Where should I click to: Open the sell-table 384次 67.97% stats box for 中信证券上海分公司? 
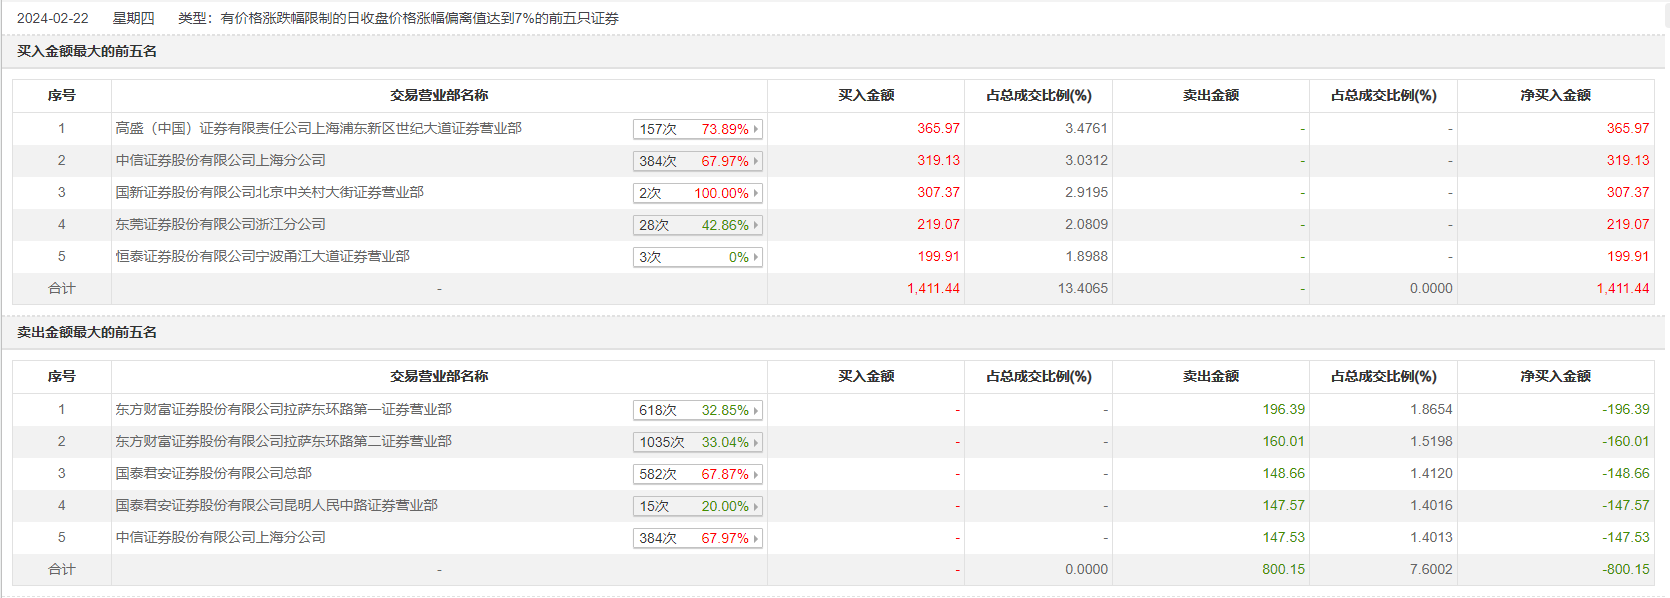tap(698, 538)
